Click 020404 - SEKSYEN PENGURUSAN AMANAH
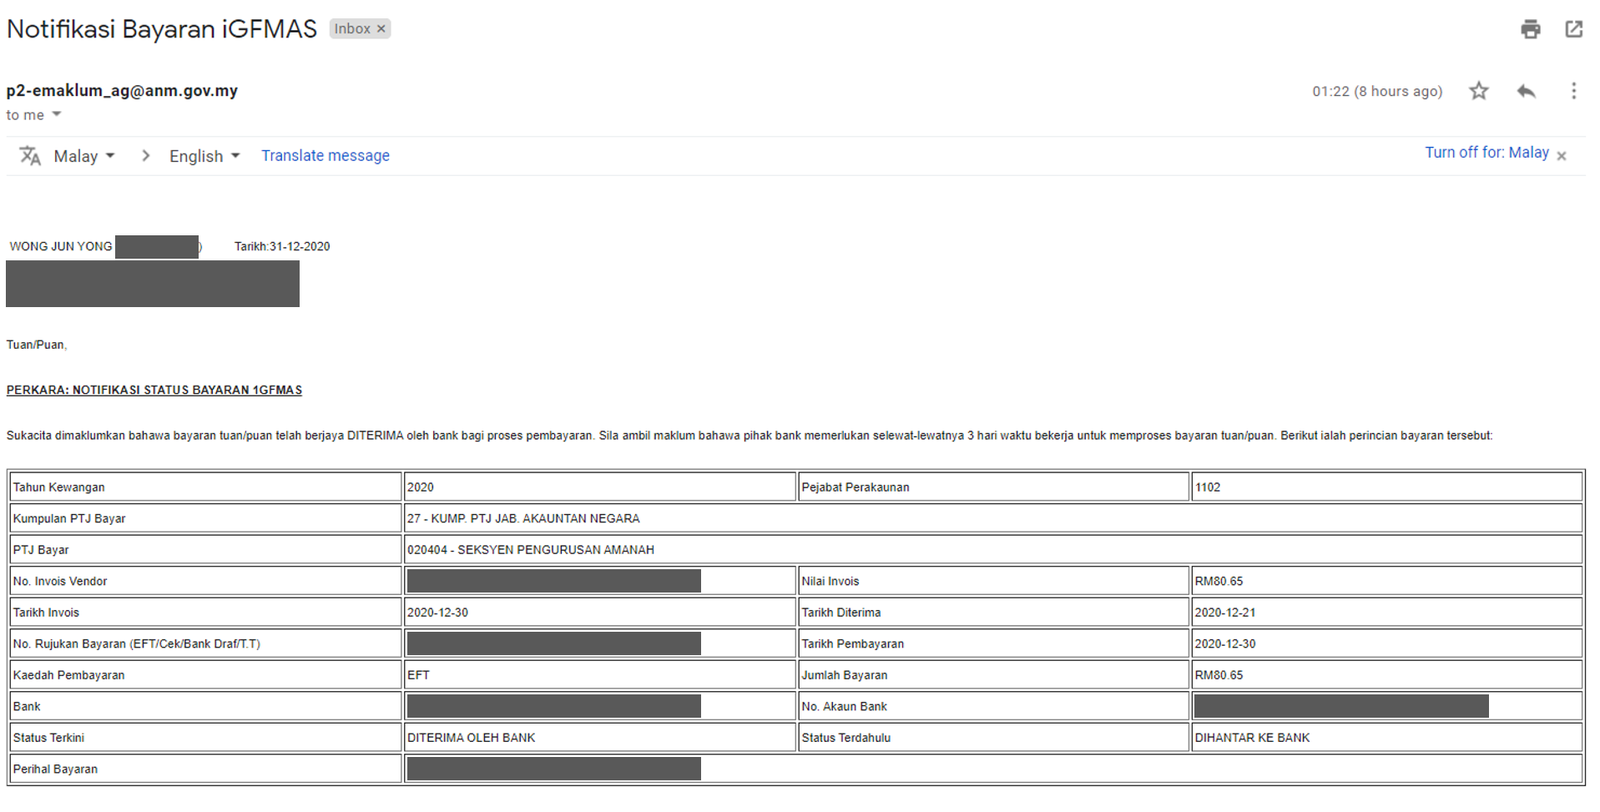 point(530,549)
